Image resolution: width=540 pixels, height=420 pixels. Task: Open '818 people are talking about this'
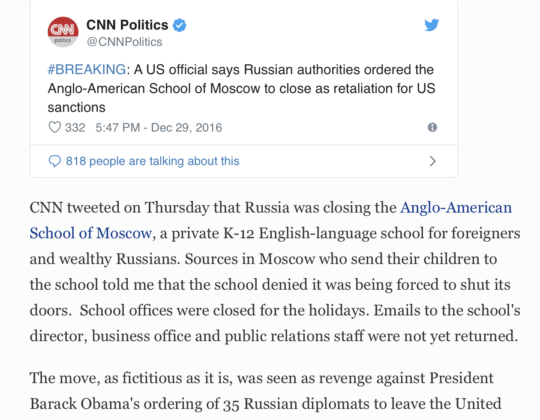pyautogui.click(x=152, y=161)
